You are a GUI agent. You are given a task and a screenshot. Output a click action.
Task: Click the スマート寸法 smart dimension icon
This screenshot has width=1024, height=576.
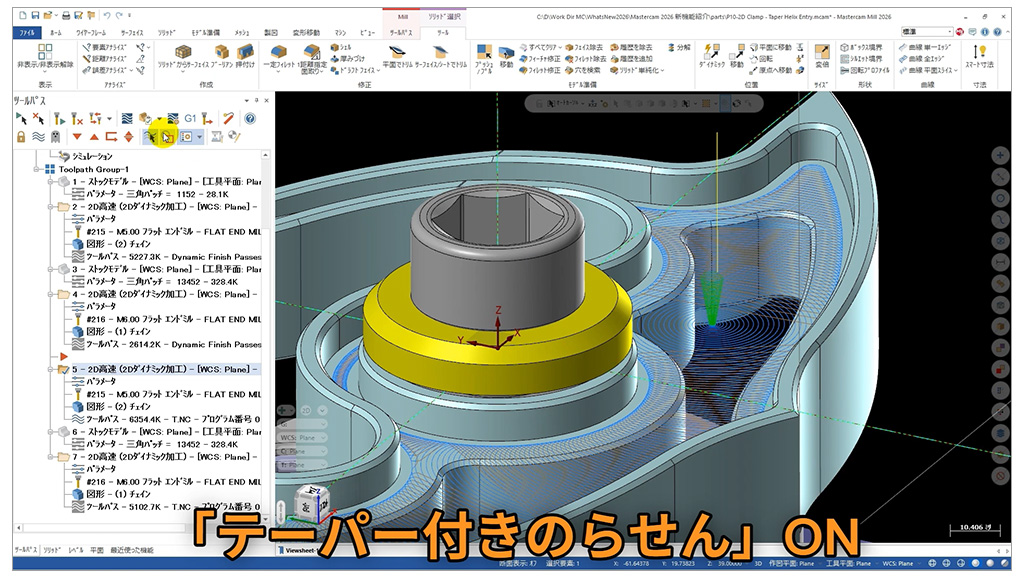click(x=979, y=54)
